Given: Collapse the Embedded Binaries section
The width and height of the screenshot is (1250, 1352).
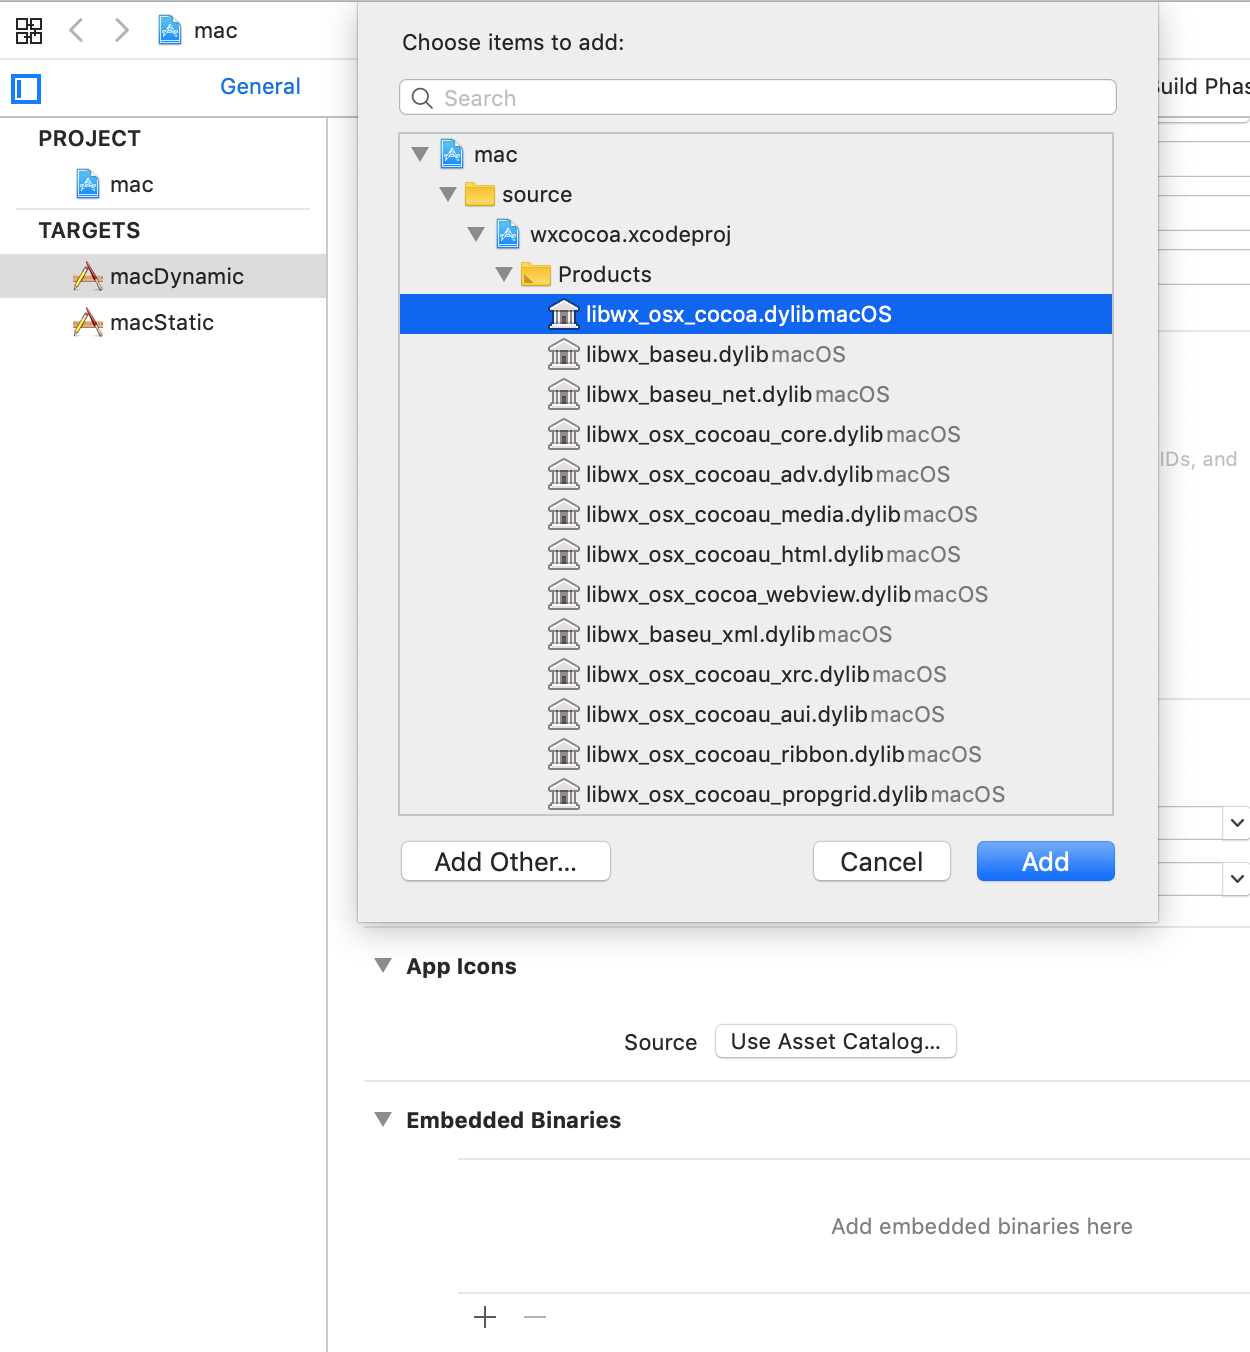Looking at the screenshot, I should 383,1119.
